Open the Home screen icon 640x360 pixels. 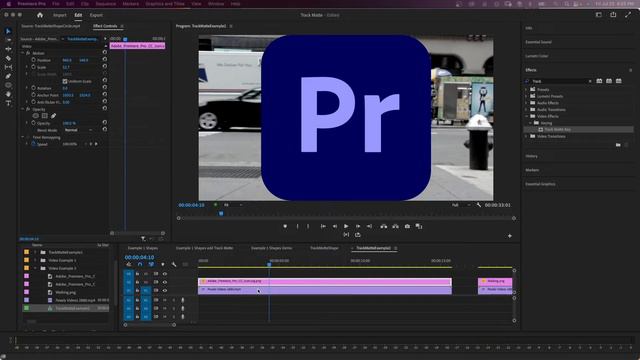40,15
